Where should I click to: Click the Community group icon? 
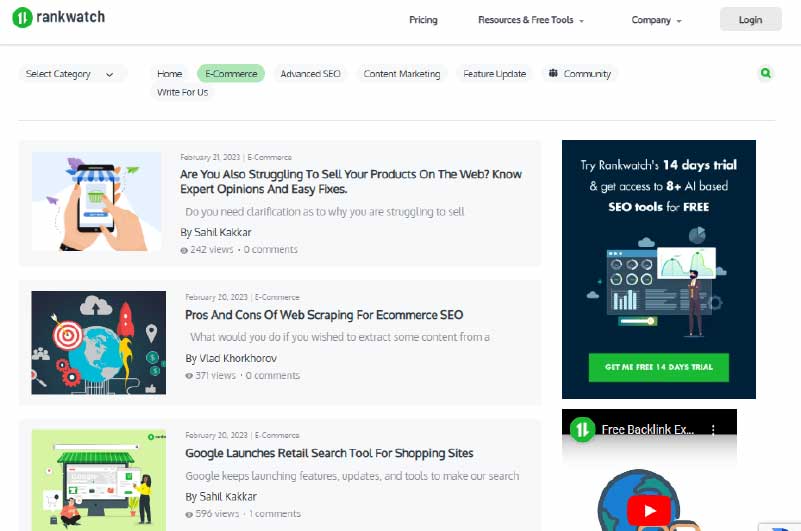click(x=553, y=73)
